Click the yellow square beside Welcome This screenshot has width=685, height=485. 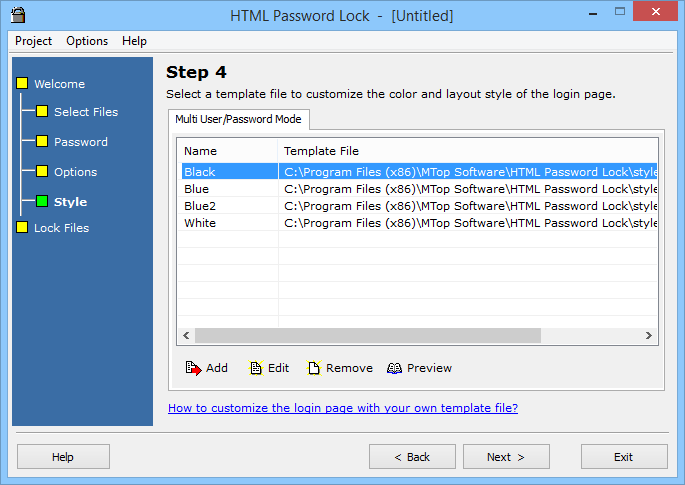[22, 83]
